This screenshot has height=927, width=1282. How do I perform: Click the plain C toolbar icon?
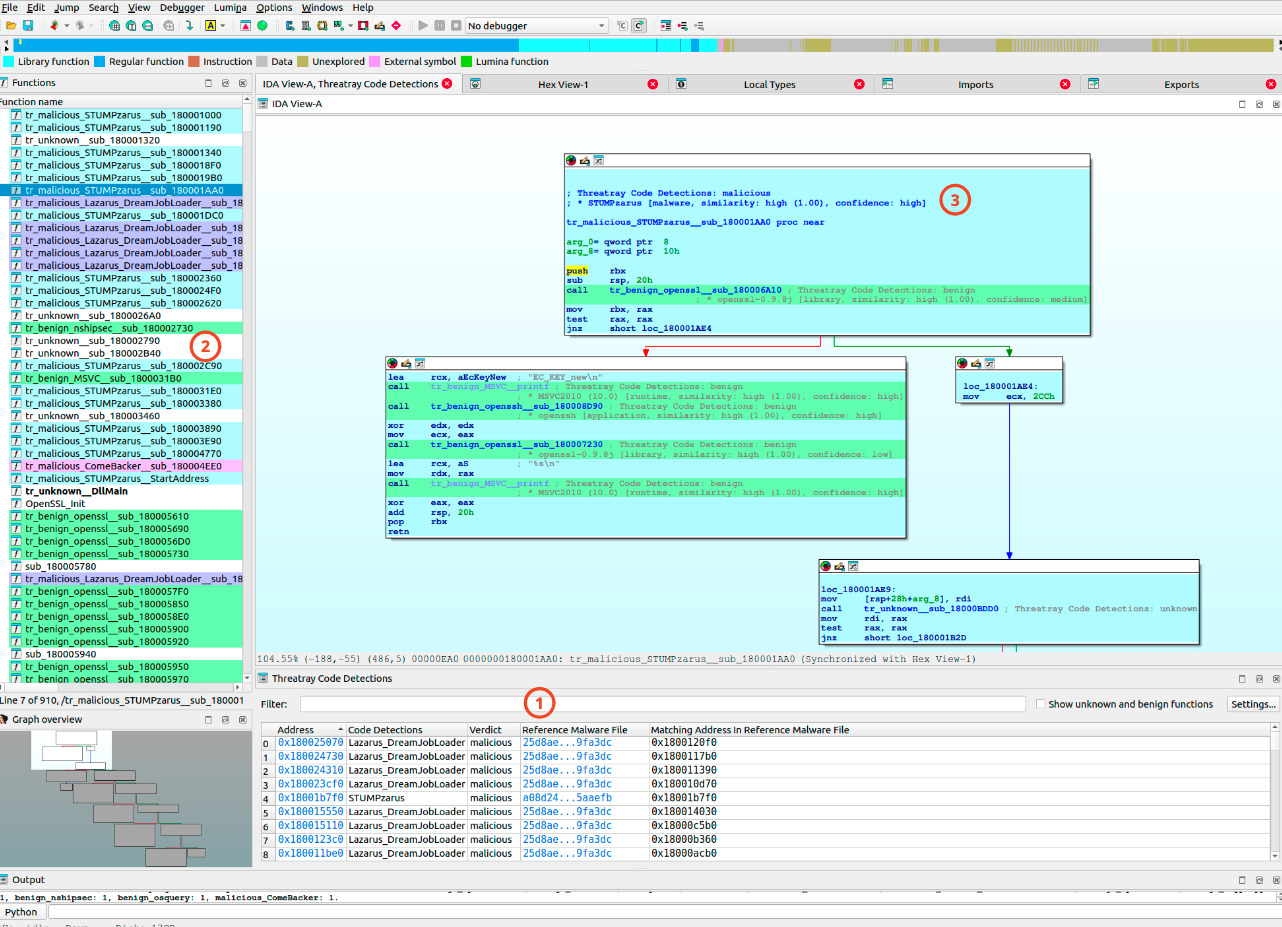[622, 25]
